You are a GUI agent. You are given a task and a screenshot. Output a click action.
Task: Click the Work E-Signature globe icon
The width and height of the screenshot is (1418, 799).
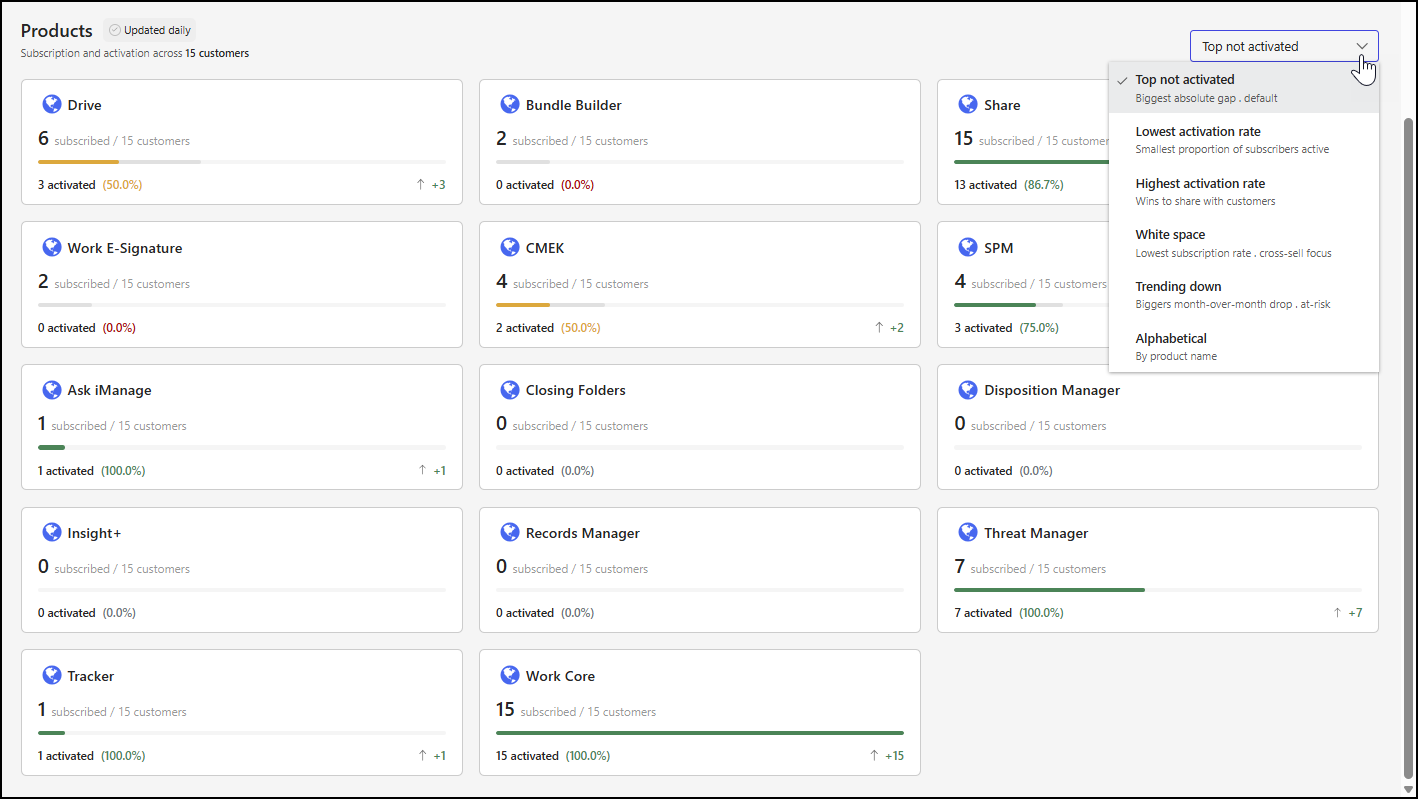coord(52,247)
